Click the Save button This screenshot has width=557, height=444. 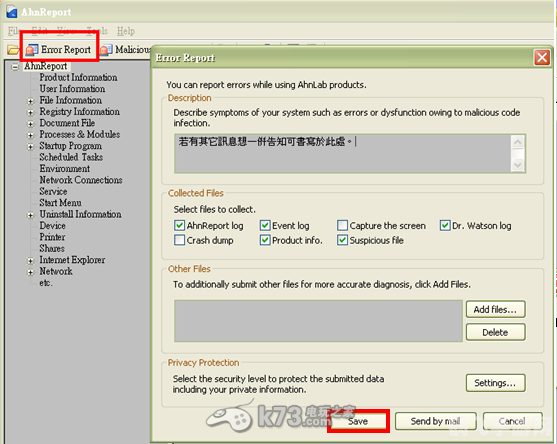pos(358,421)
